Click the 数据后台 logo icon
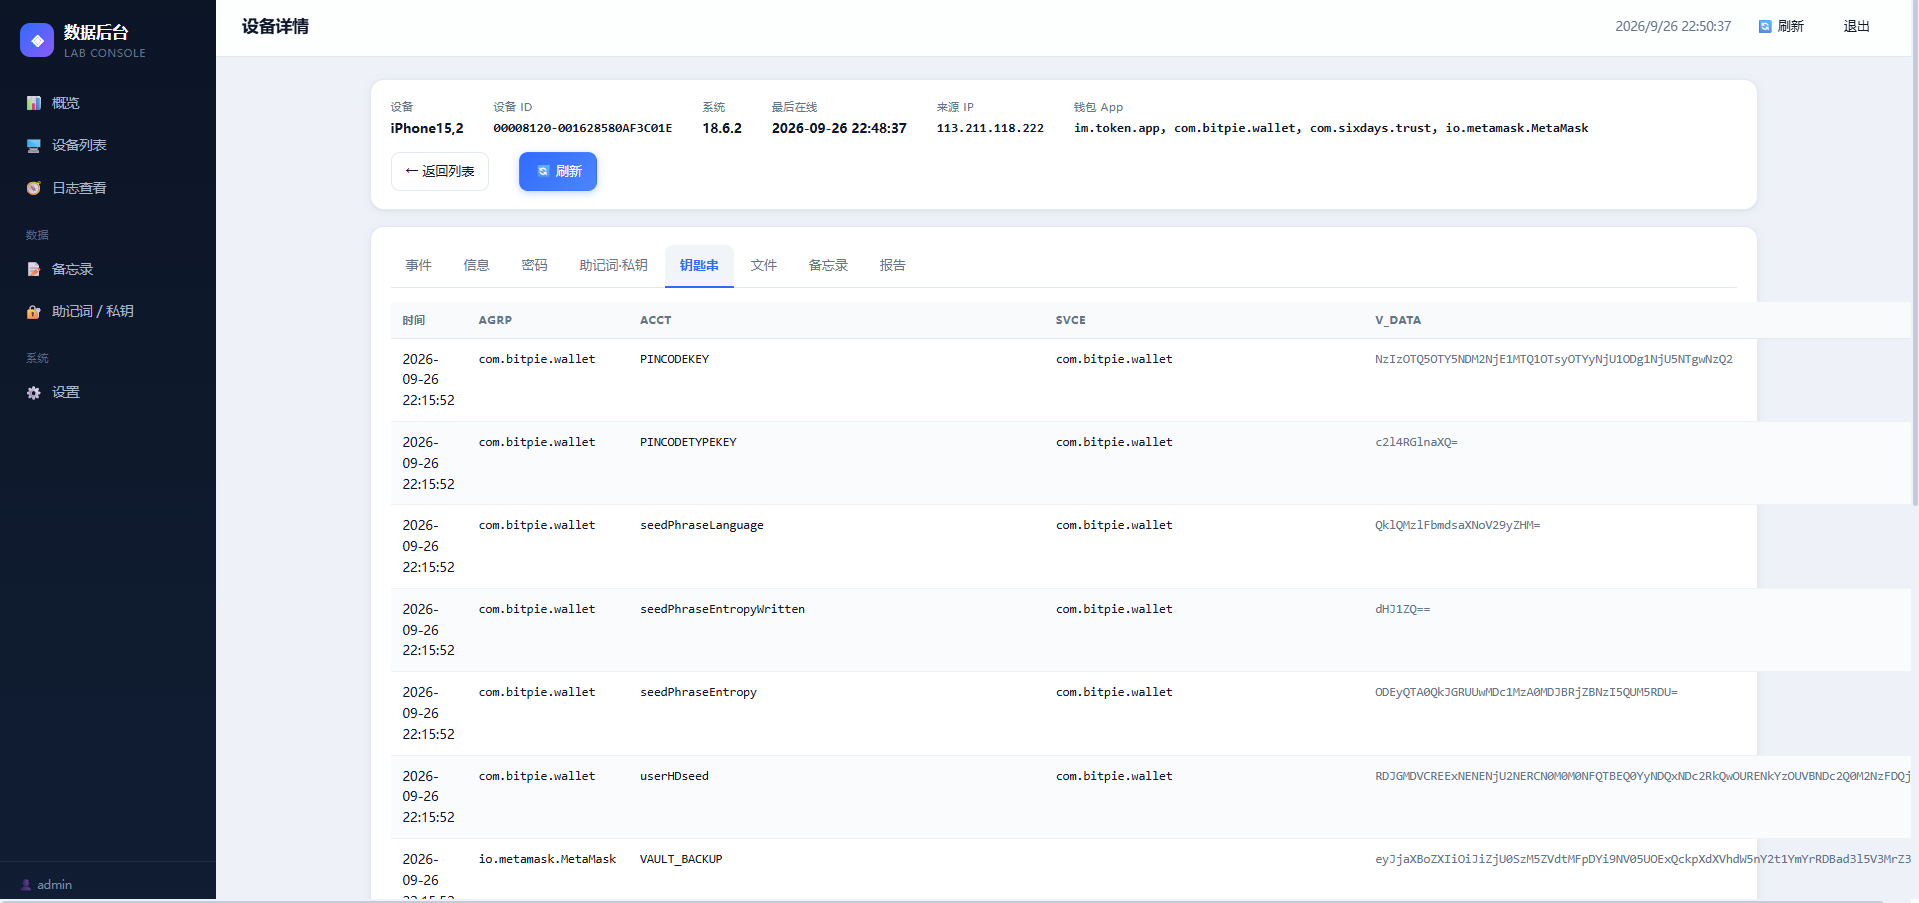1919x903 pixels. (37, 40)
